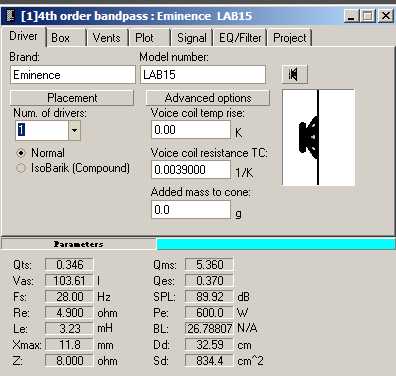Open the Box tab

tap(66, 38)
